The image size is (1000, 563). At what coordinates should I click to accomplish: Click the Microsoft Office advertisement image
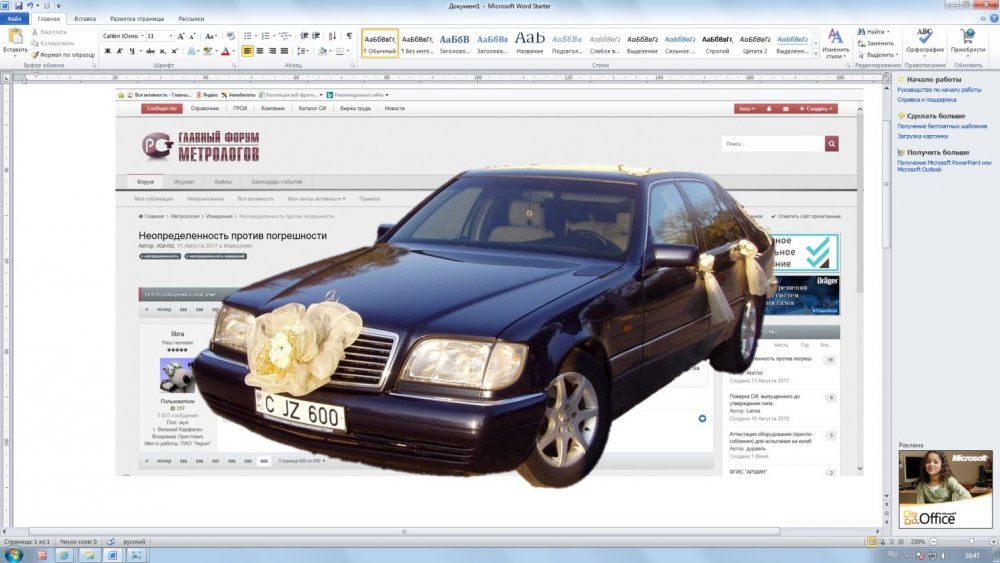[x=945, y=489]
